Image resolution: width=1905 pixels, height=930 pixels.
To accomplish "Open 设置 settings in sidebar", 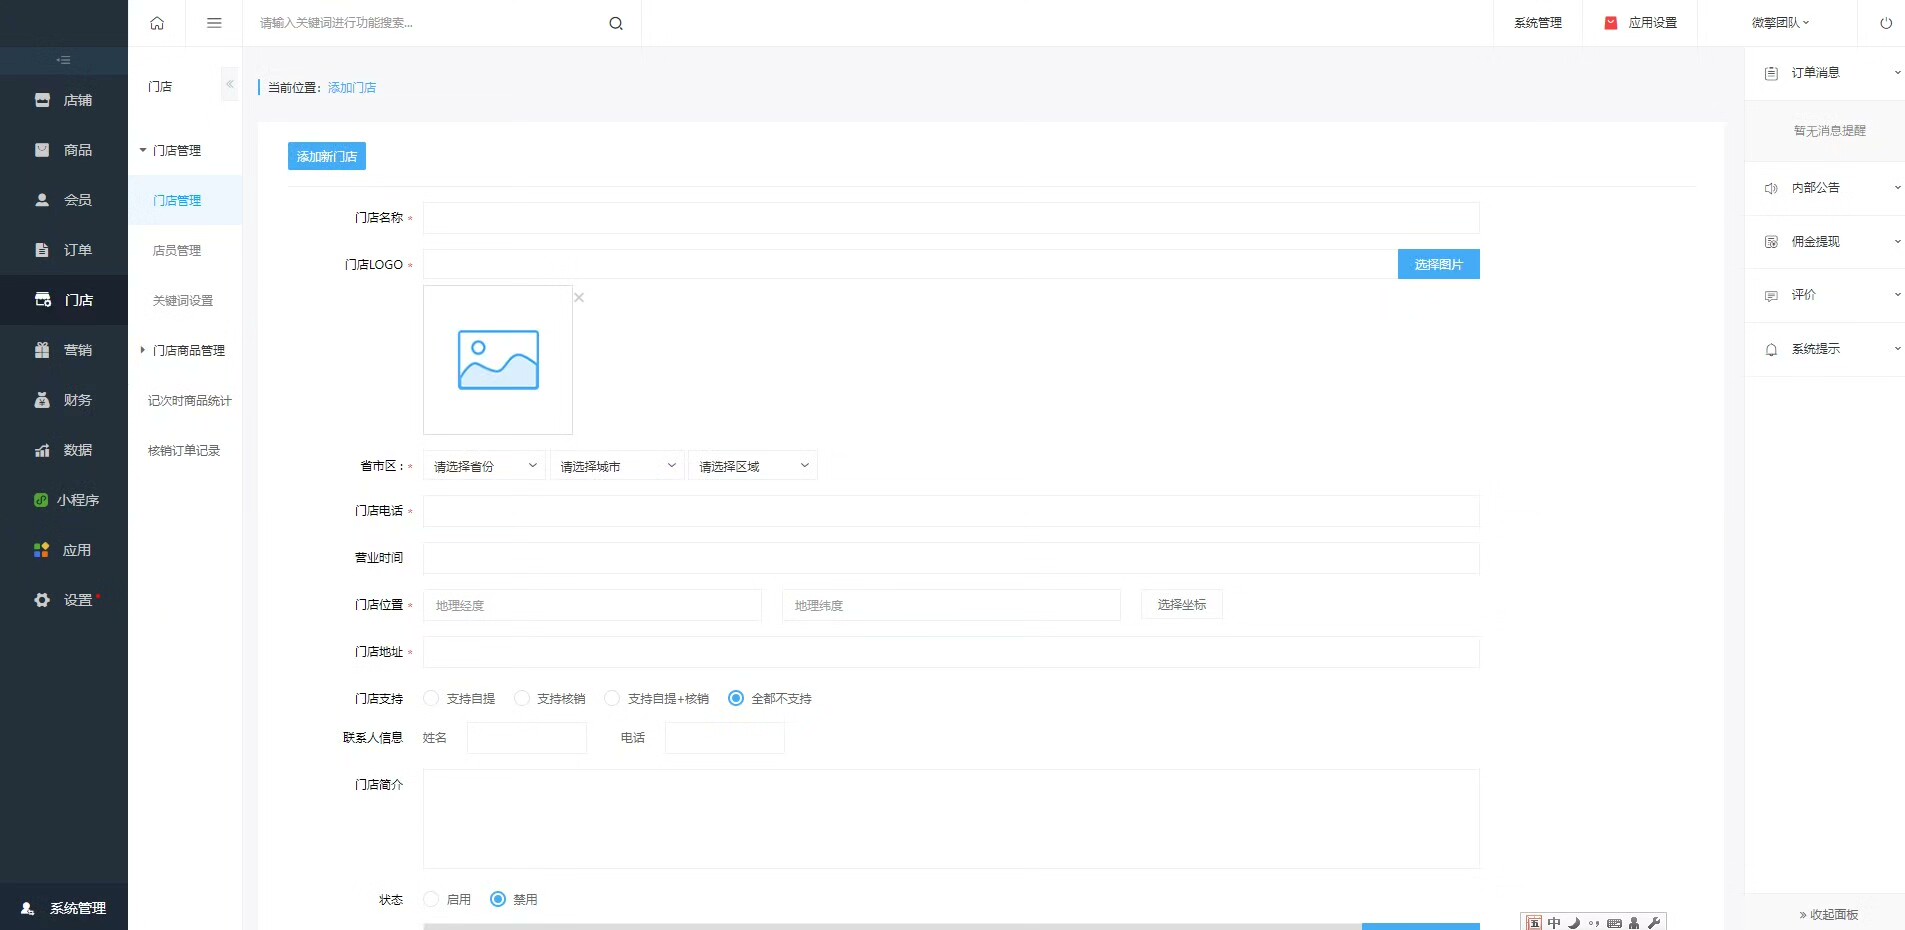I will 64,600.
